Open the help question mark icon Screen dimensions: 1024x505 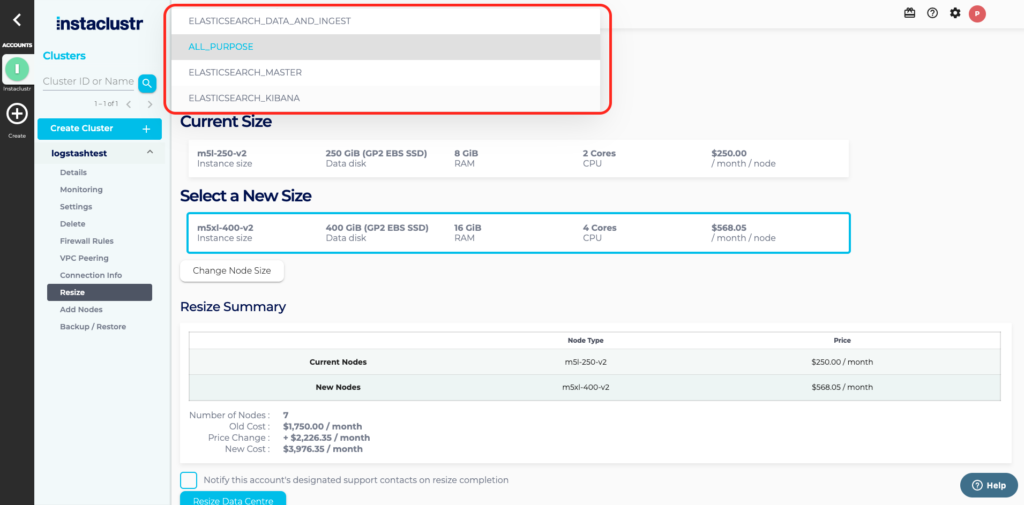click(x=932, y=13)
